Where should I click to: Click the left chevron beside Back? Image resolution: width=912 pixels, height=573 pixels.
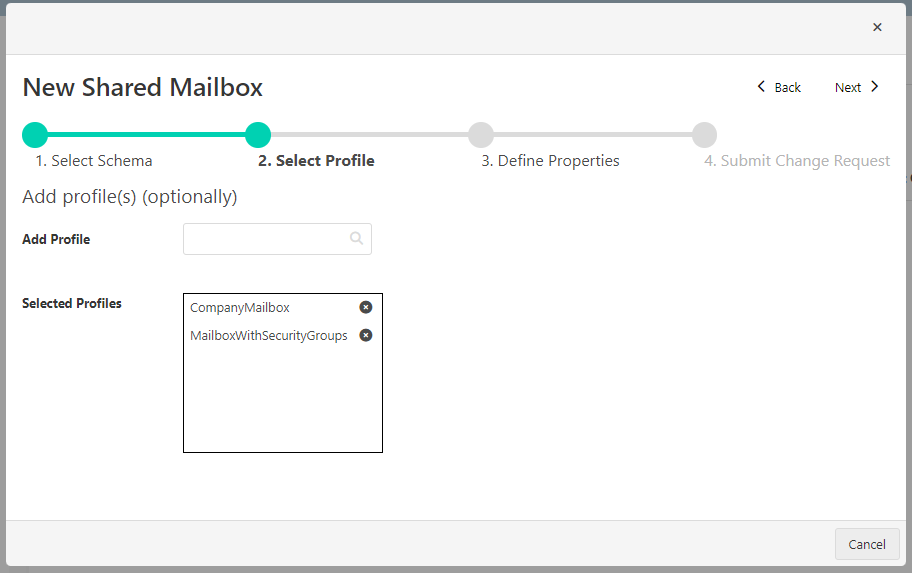tap(762, 87)
